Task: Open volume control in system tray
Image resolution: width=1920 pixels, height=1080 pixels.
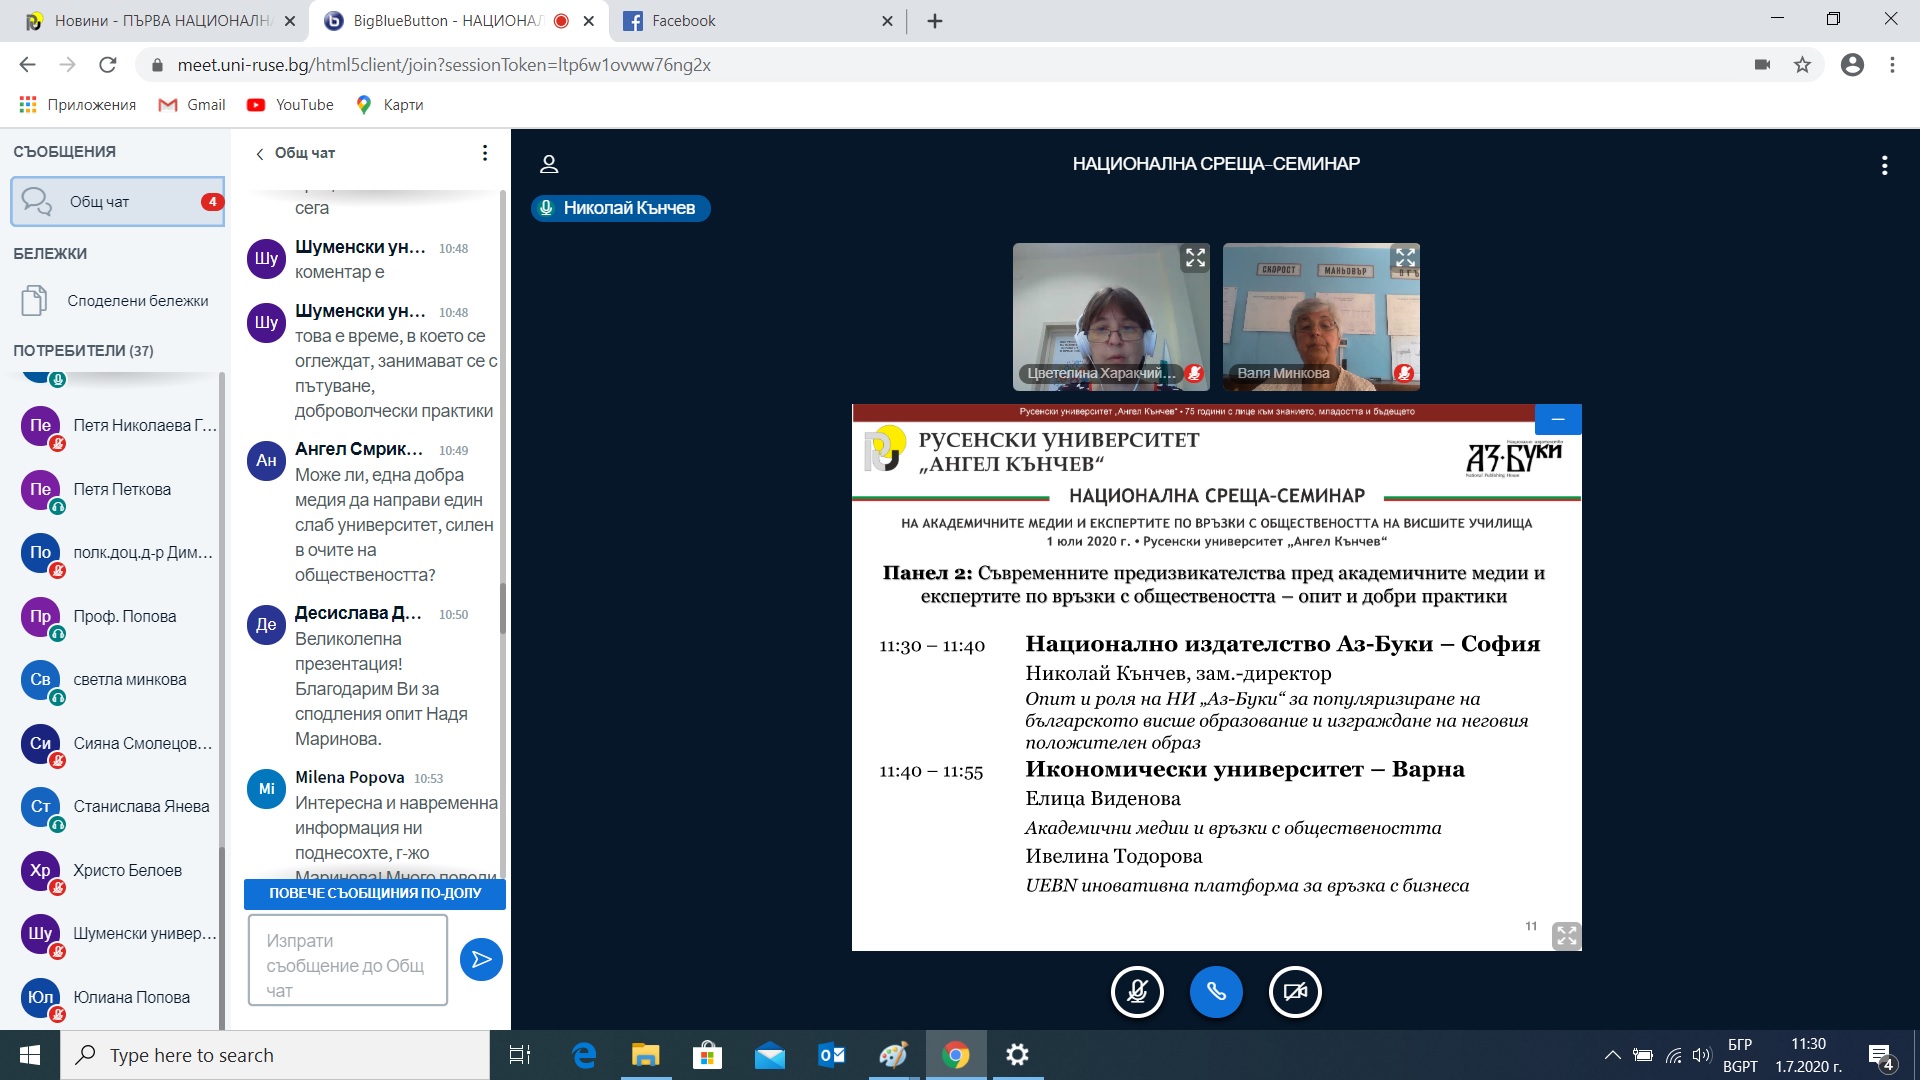Action: pos(1701,1056)
